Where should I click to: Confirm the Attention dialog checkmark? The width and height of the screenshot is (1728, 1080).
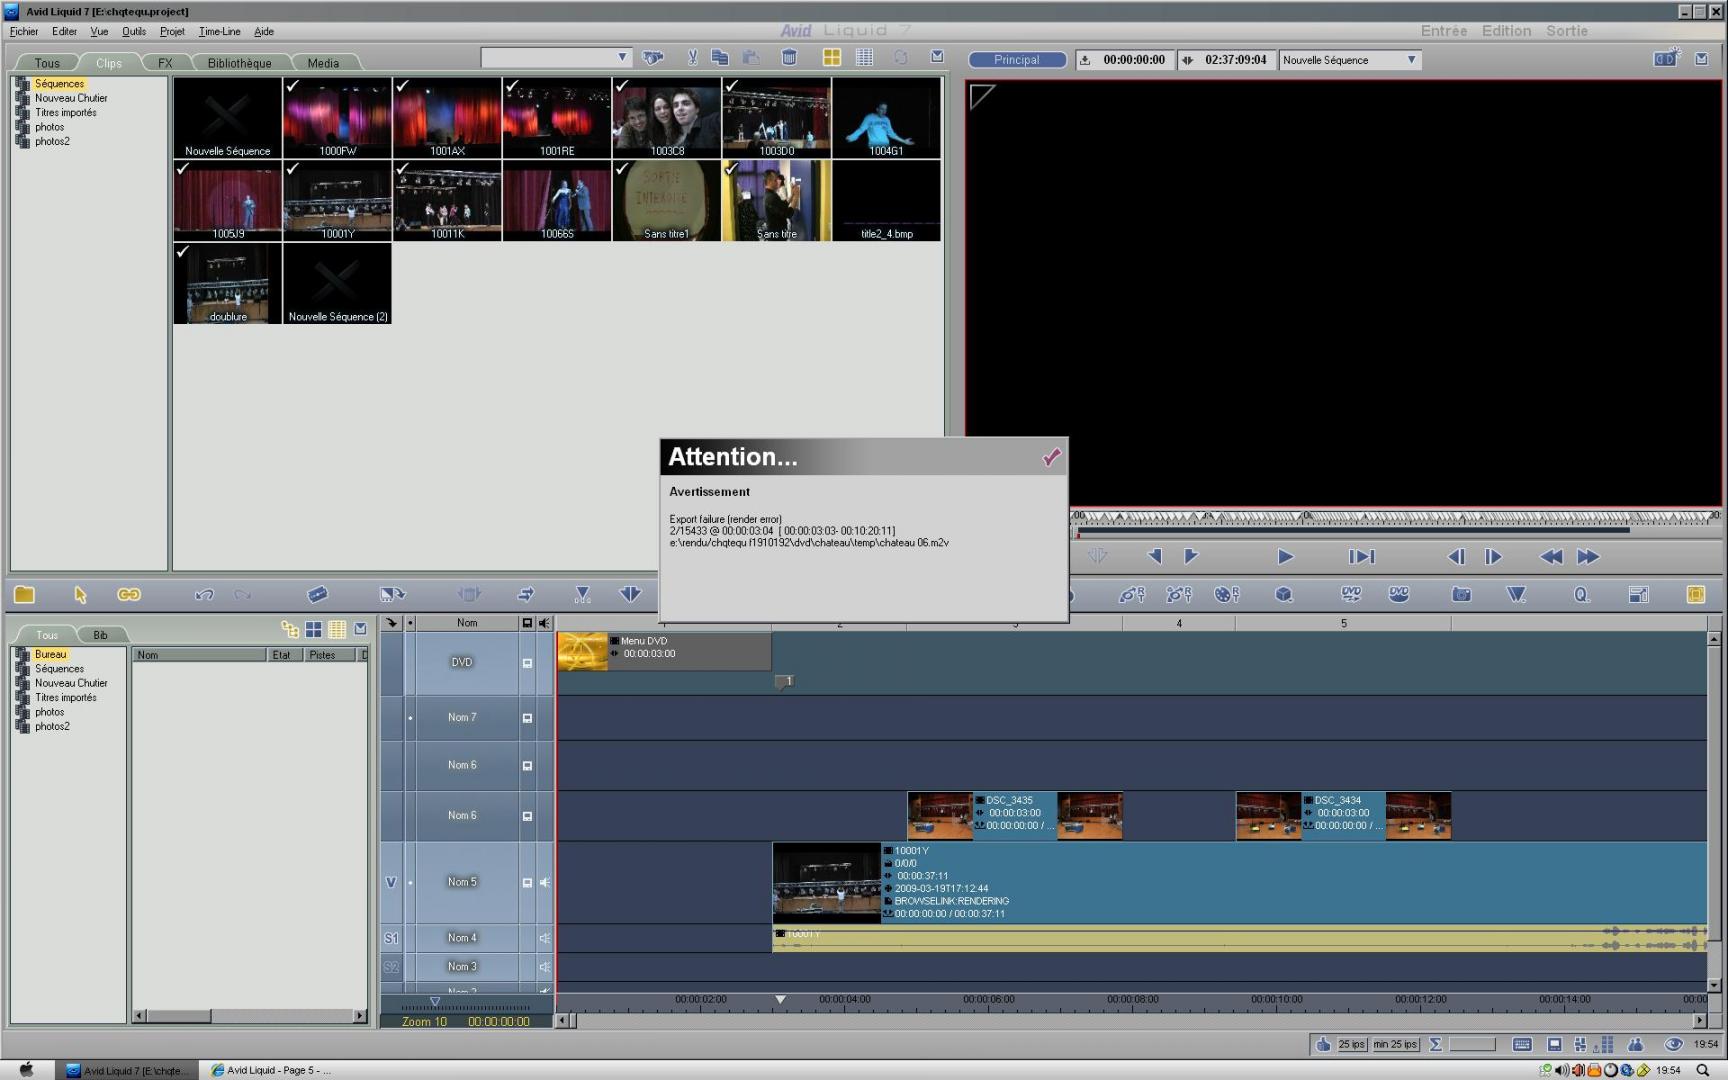tap(1051, 457)
